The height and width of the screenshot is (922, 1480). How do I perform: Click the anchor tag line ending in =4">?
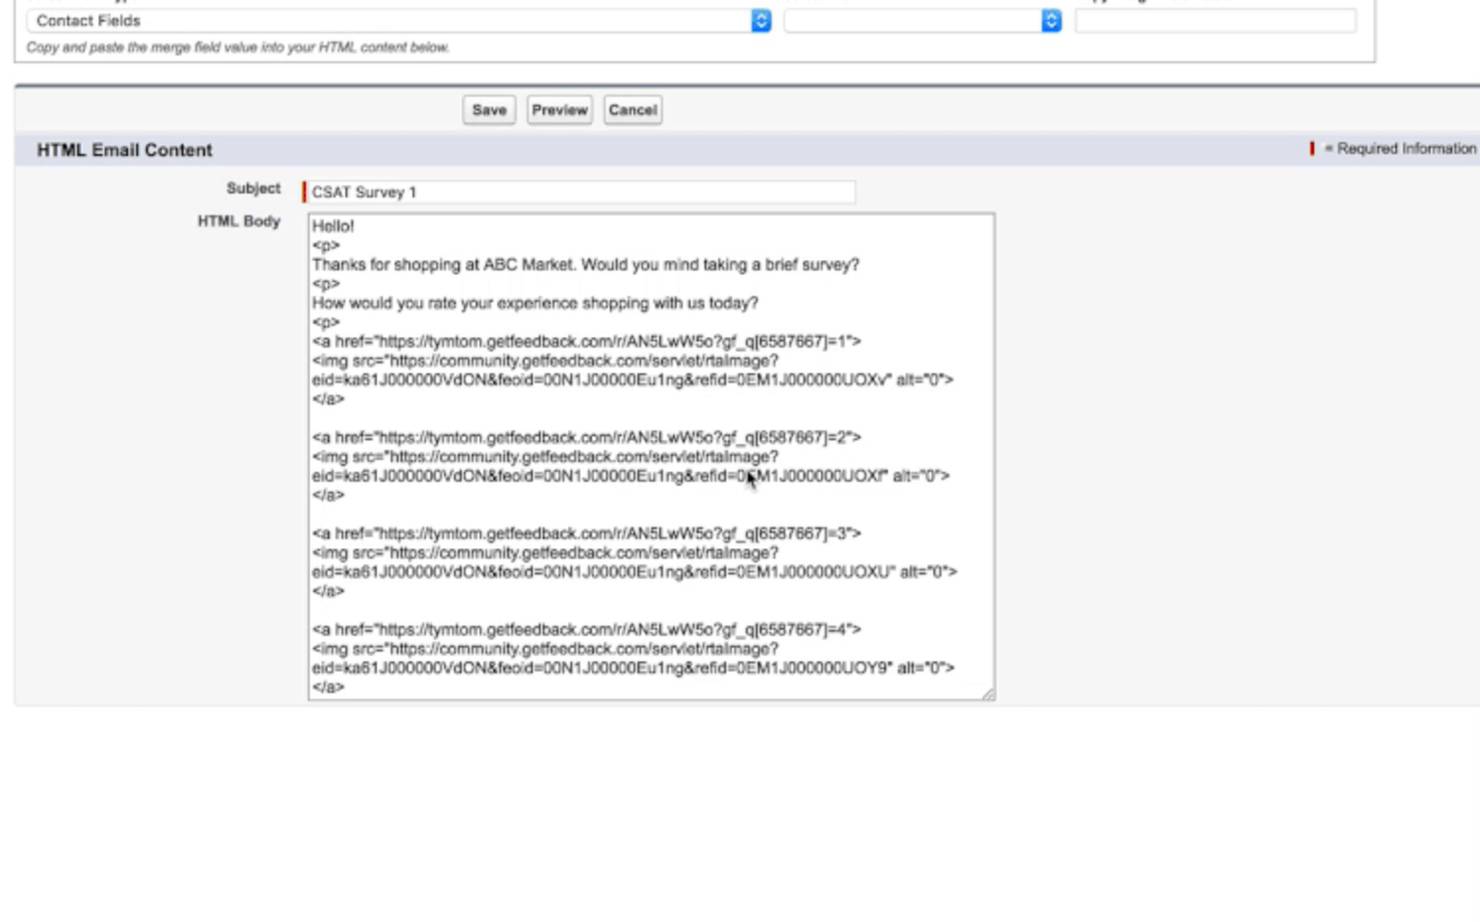[586, 630]
